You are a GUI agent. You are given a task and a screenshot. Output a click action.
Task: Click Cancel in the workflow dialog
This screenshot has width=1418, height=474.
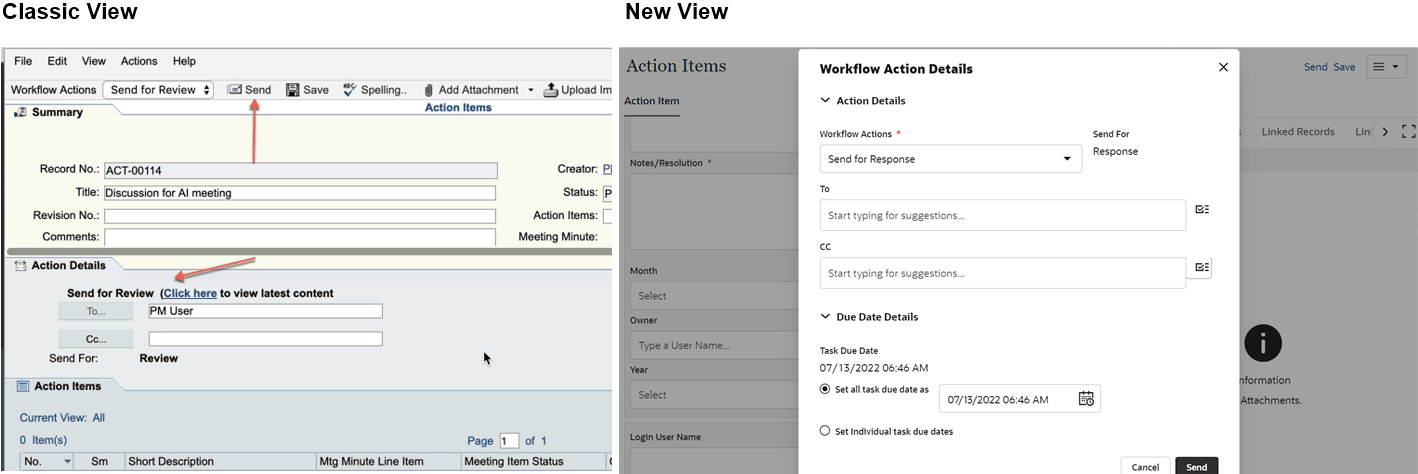[x=1145, y=467]
